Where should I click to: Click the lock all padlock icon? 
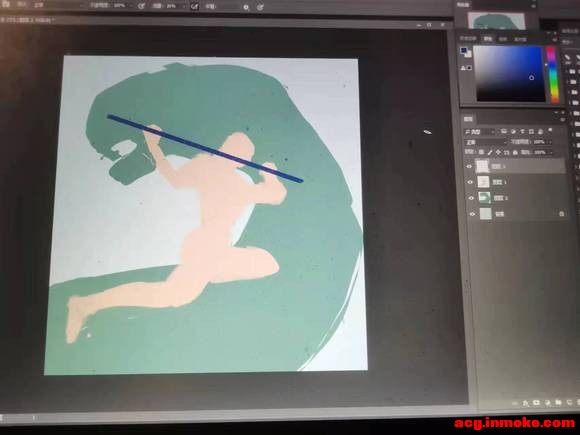pyautogui.click(x=515, y=152)
